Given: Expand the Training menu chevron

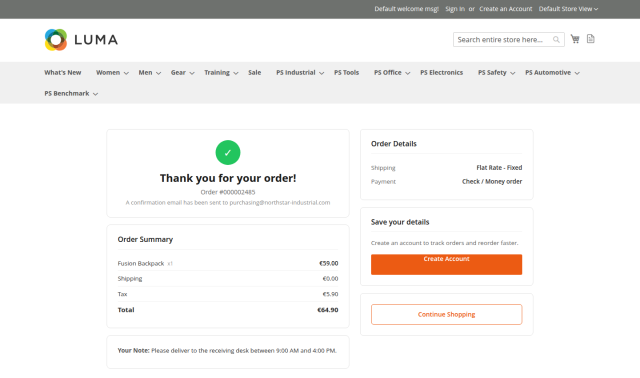Looking at the screenshot, I should (x=236, y=73).
